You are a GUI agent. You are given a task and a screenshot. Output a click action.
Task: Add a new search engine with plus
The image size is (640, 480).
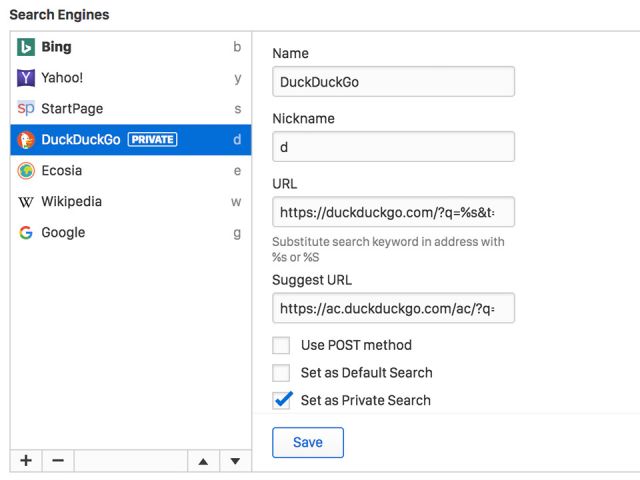click(26, 460)
